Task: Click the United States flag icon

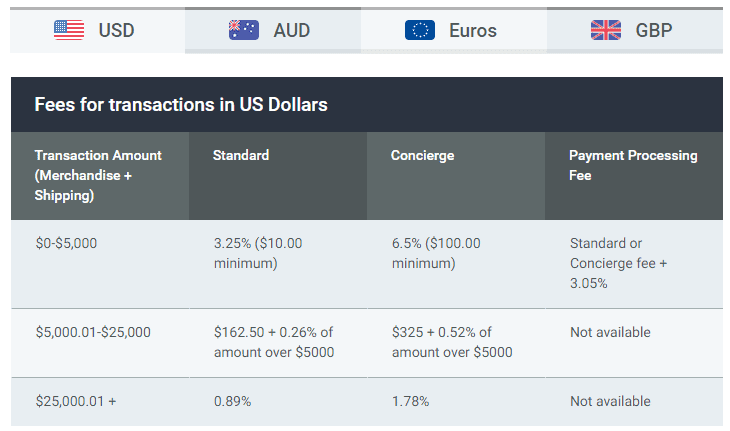Action: pyautogui.click(x=69, y=30)
